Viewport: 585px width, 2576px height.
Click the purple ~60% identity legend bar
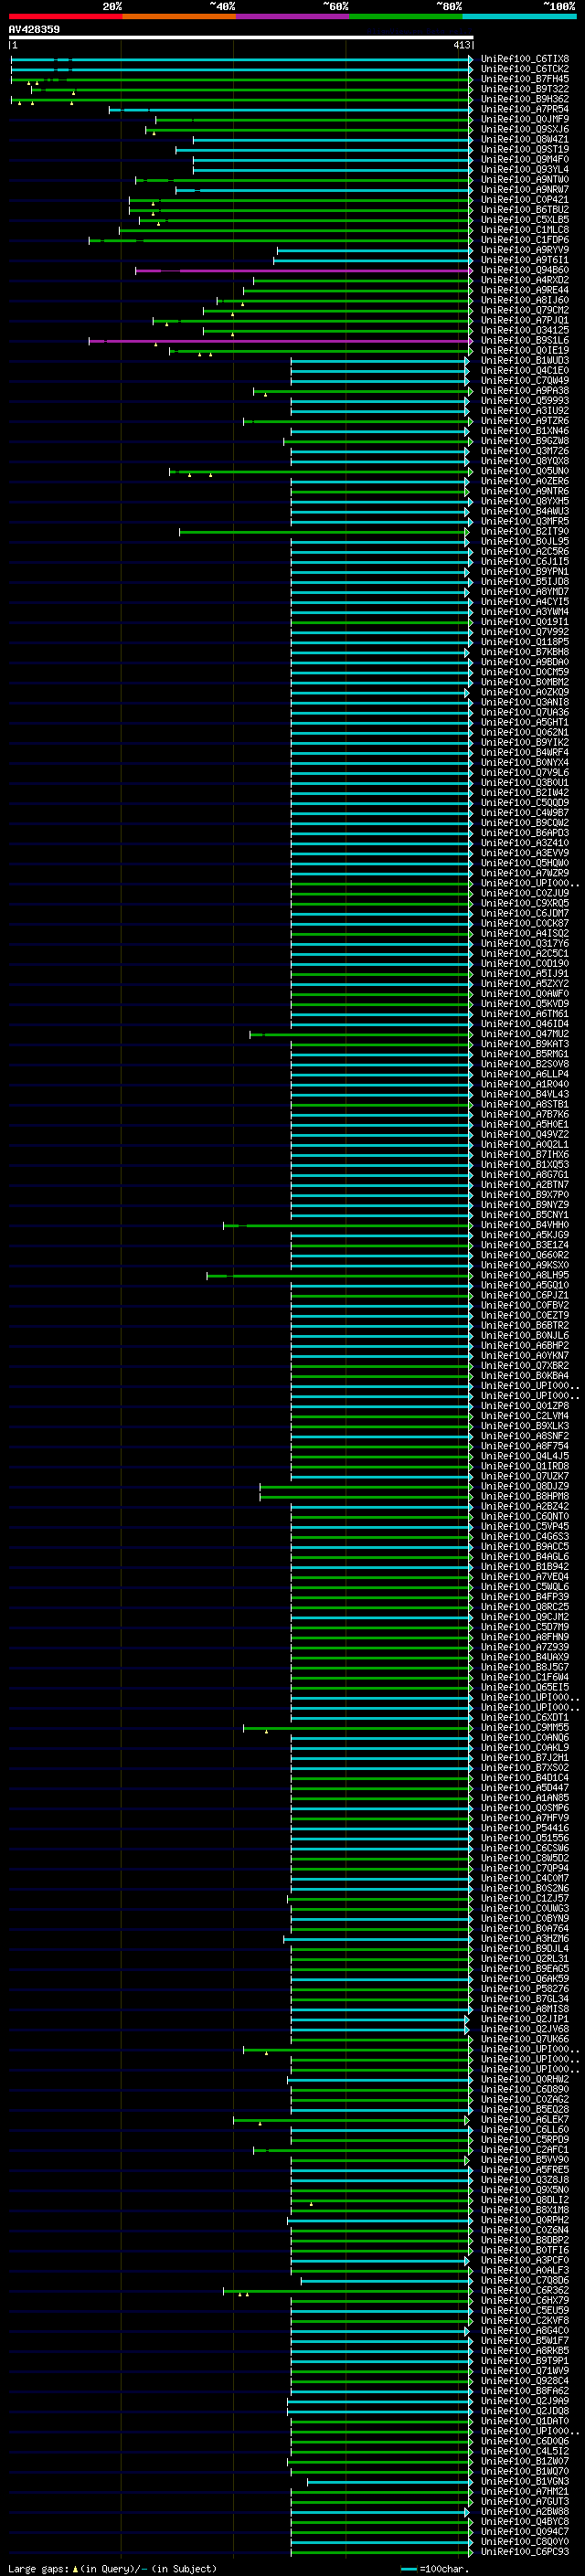click(292, 16)
